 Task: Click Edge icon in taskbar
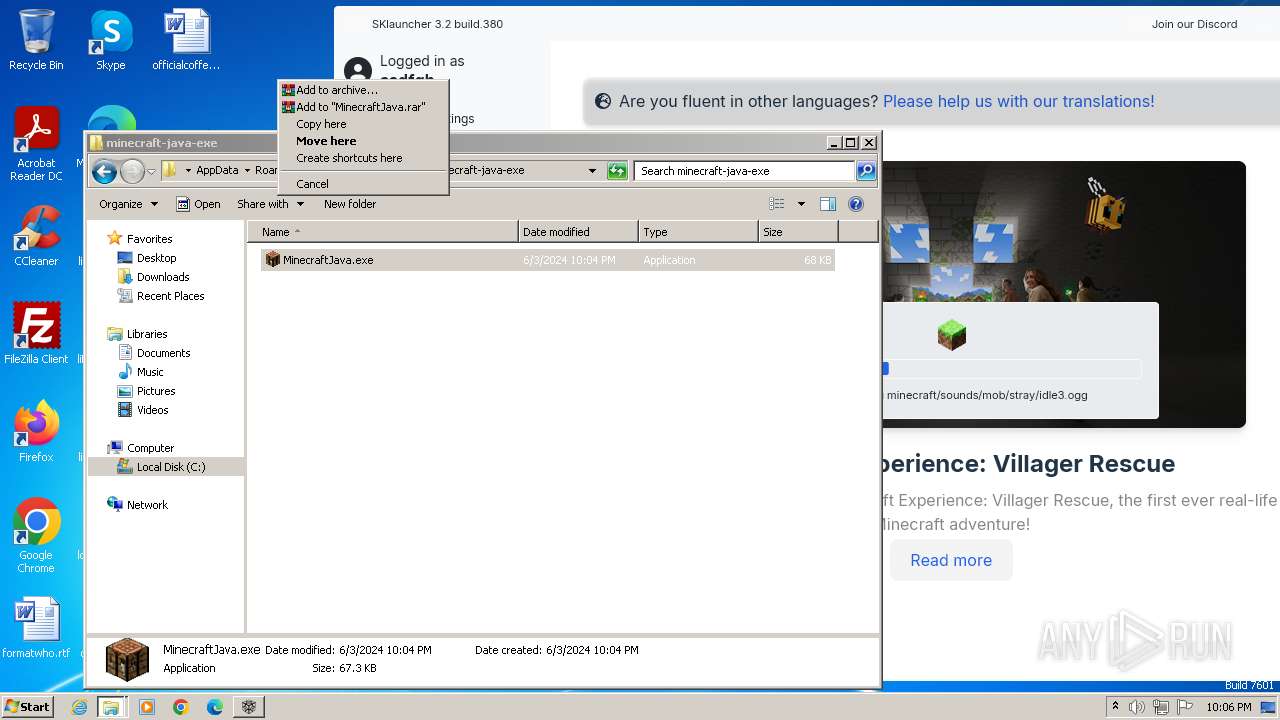click(x=215, y=707)
